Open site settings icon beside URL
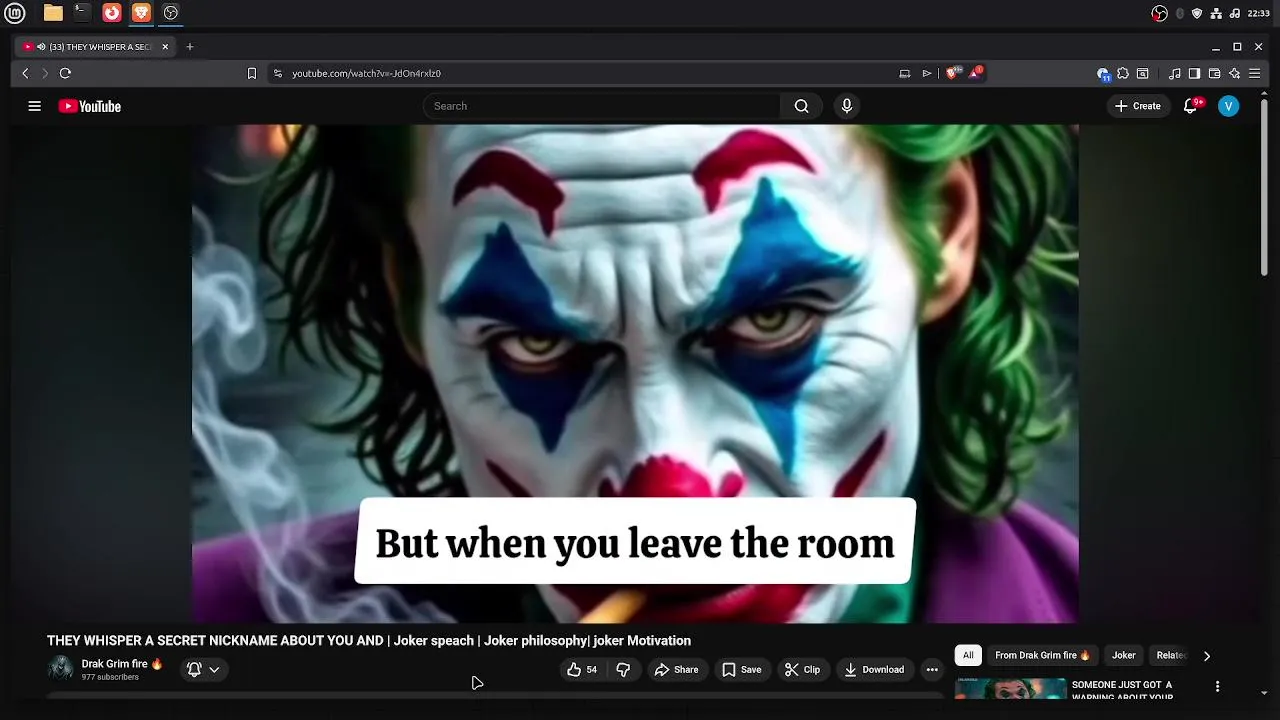The width and height of the screenshot is (1280, 720). pyautogui.click(x=278, y=73)
